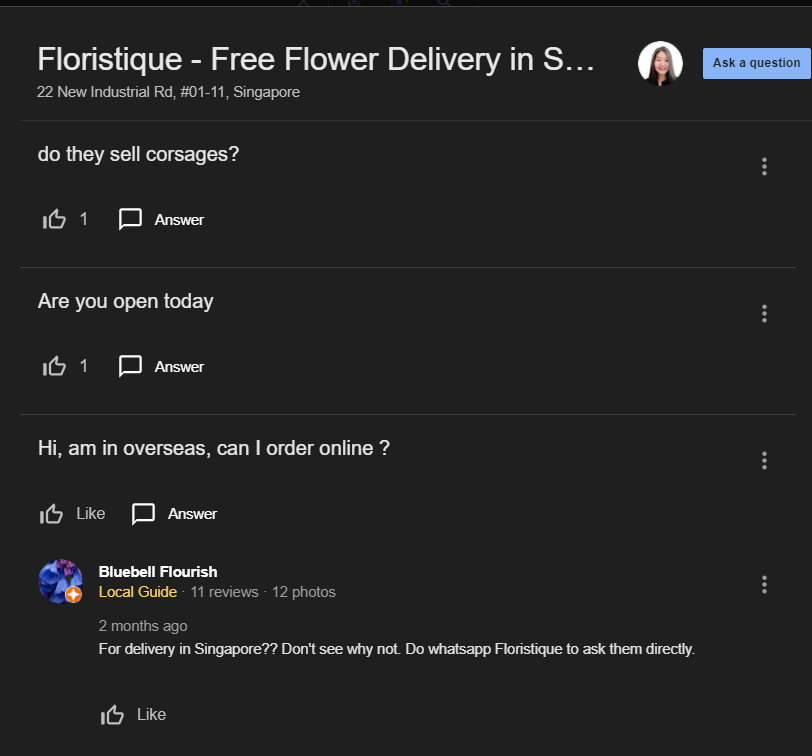Like the "Are you open today" question
Viewport: 812px width, 756px height.
[x=54, y=366]
